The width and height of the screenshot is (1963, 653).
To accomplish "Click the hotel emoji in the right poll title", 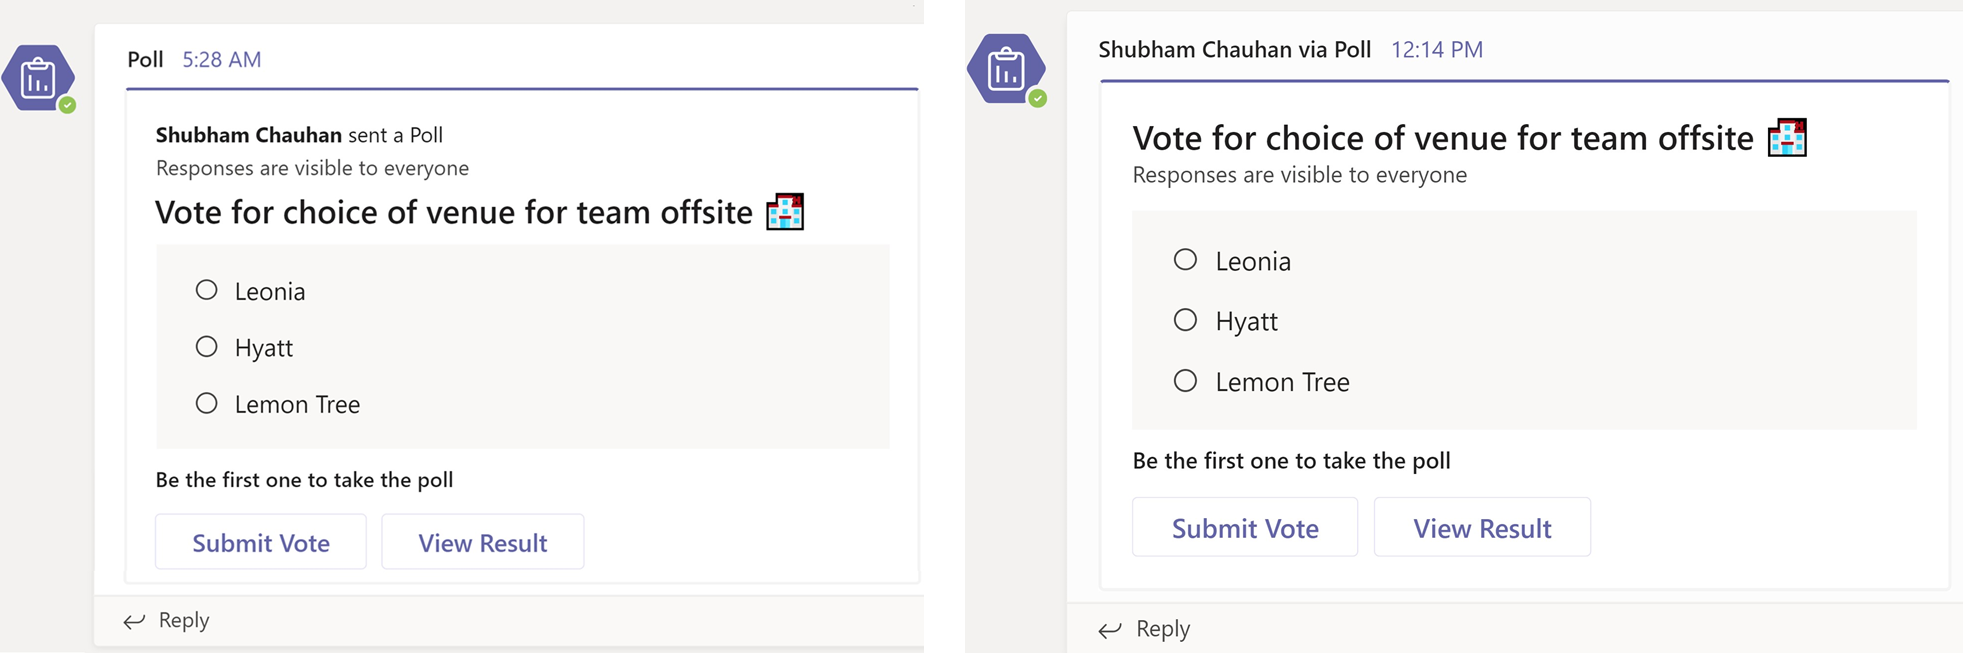I will point(1787,138).
